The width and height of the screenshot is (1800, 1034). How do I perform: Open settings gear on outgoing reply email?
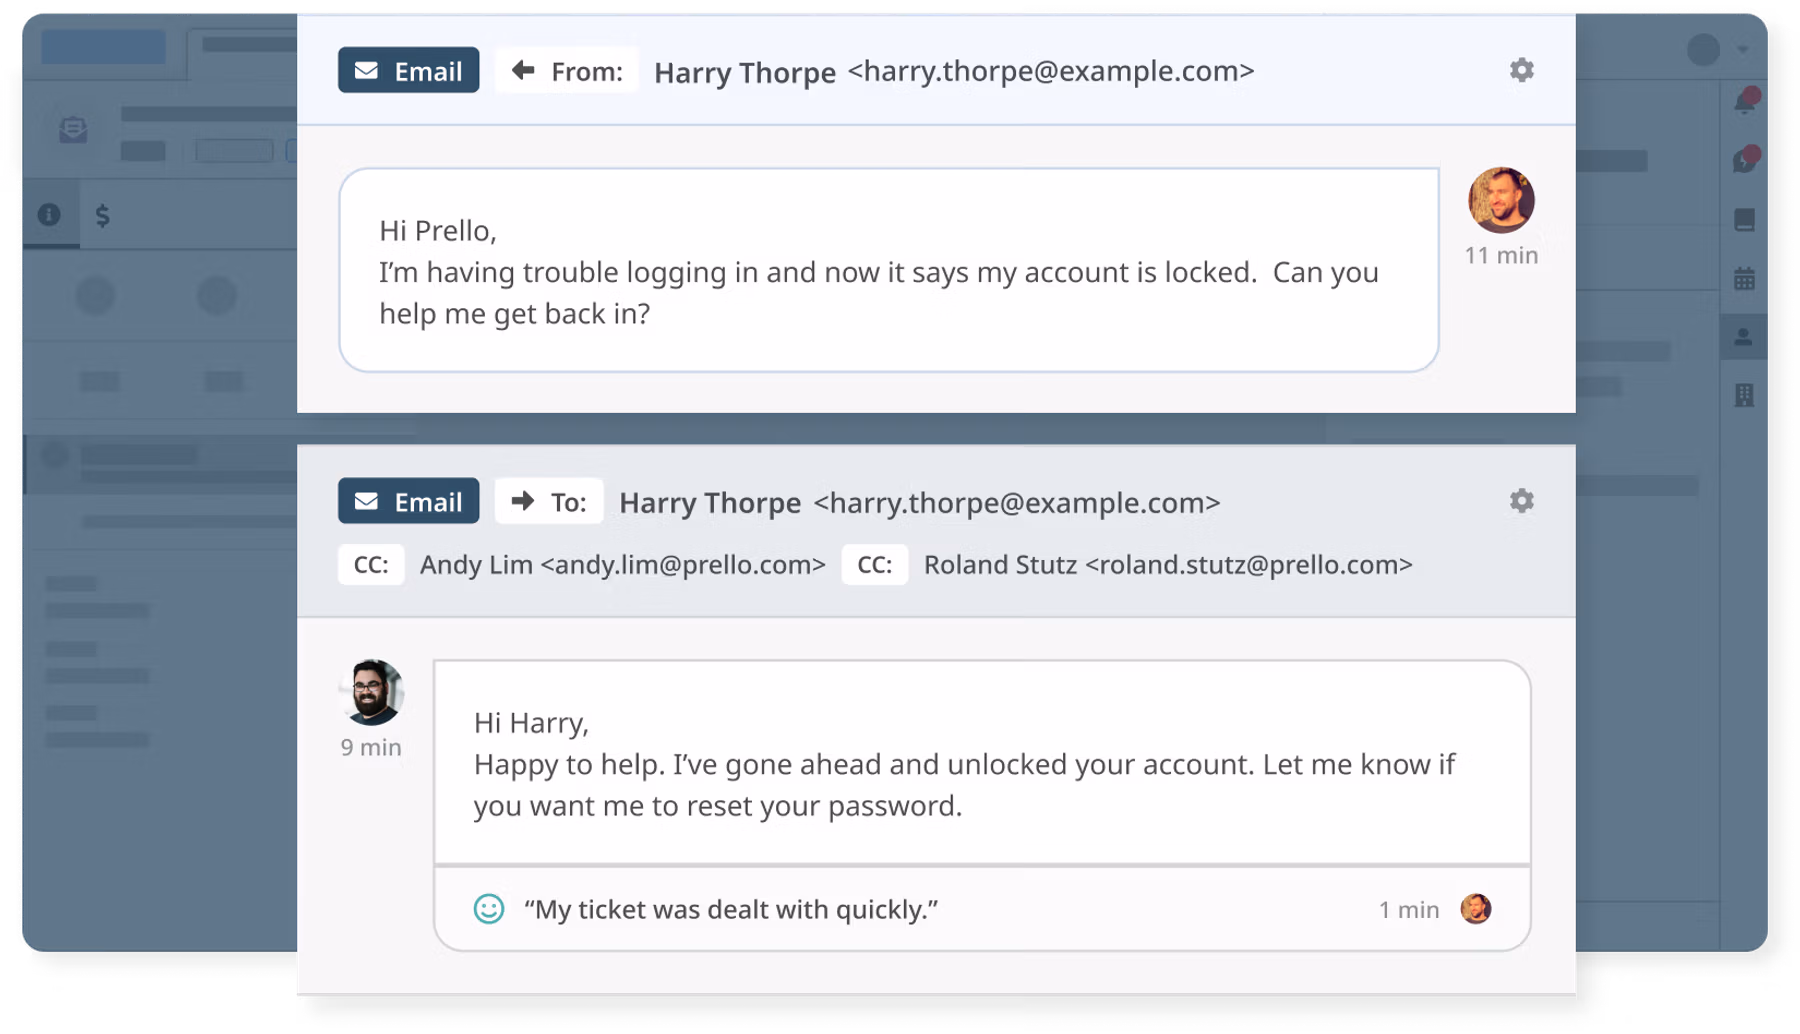click(x=1521, y=501)
